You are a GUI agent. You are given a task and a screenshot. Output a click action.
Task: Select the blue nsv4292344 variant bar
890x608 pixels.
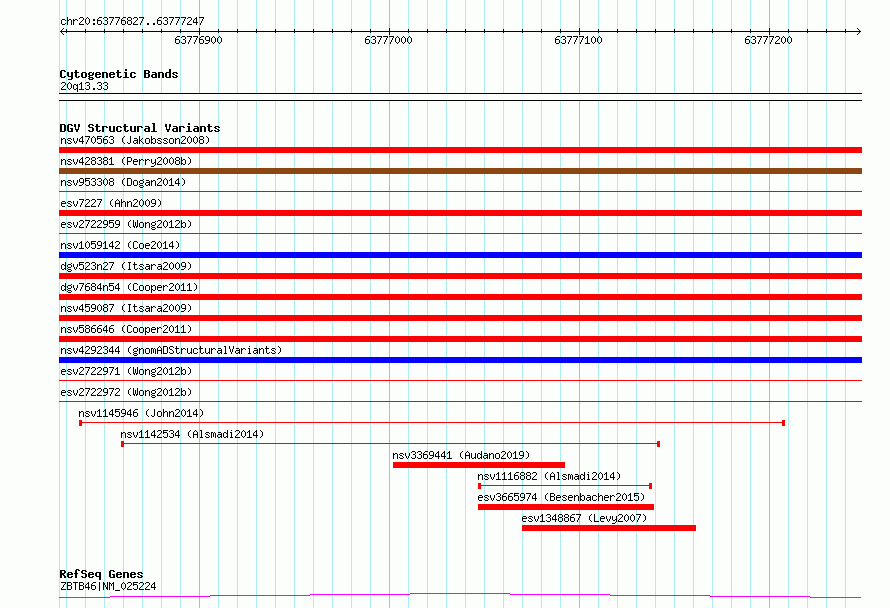tap(460, 360)
